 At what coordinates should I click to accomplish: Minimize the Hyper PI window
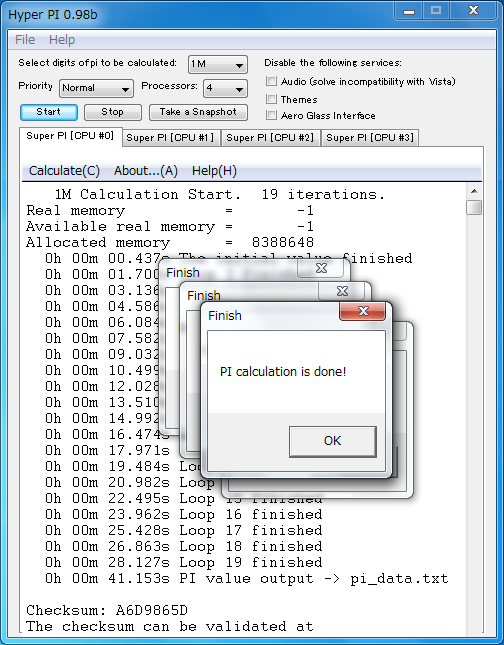(x=409, y=11)
